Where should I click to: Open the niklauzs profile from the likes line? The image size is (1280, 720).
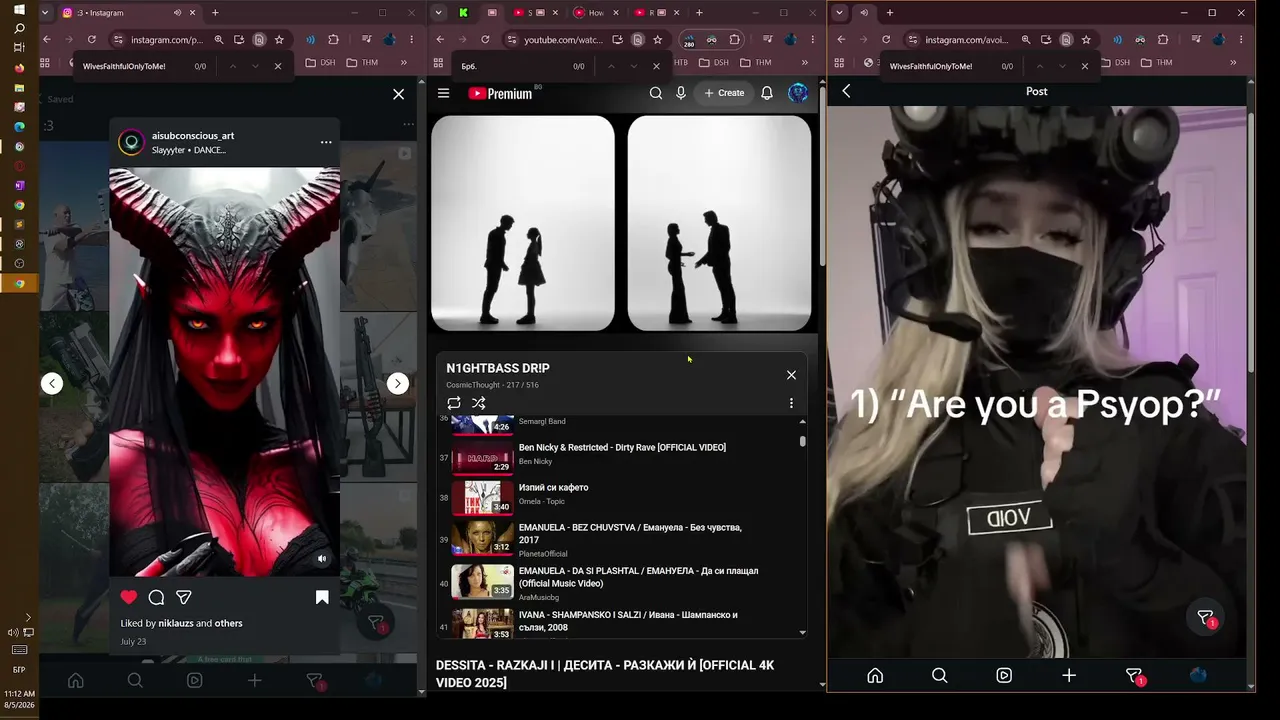[175, 623]
